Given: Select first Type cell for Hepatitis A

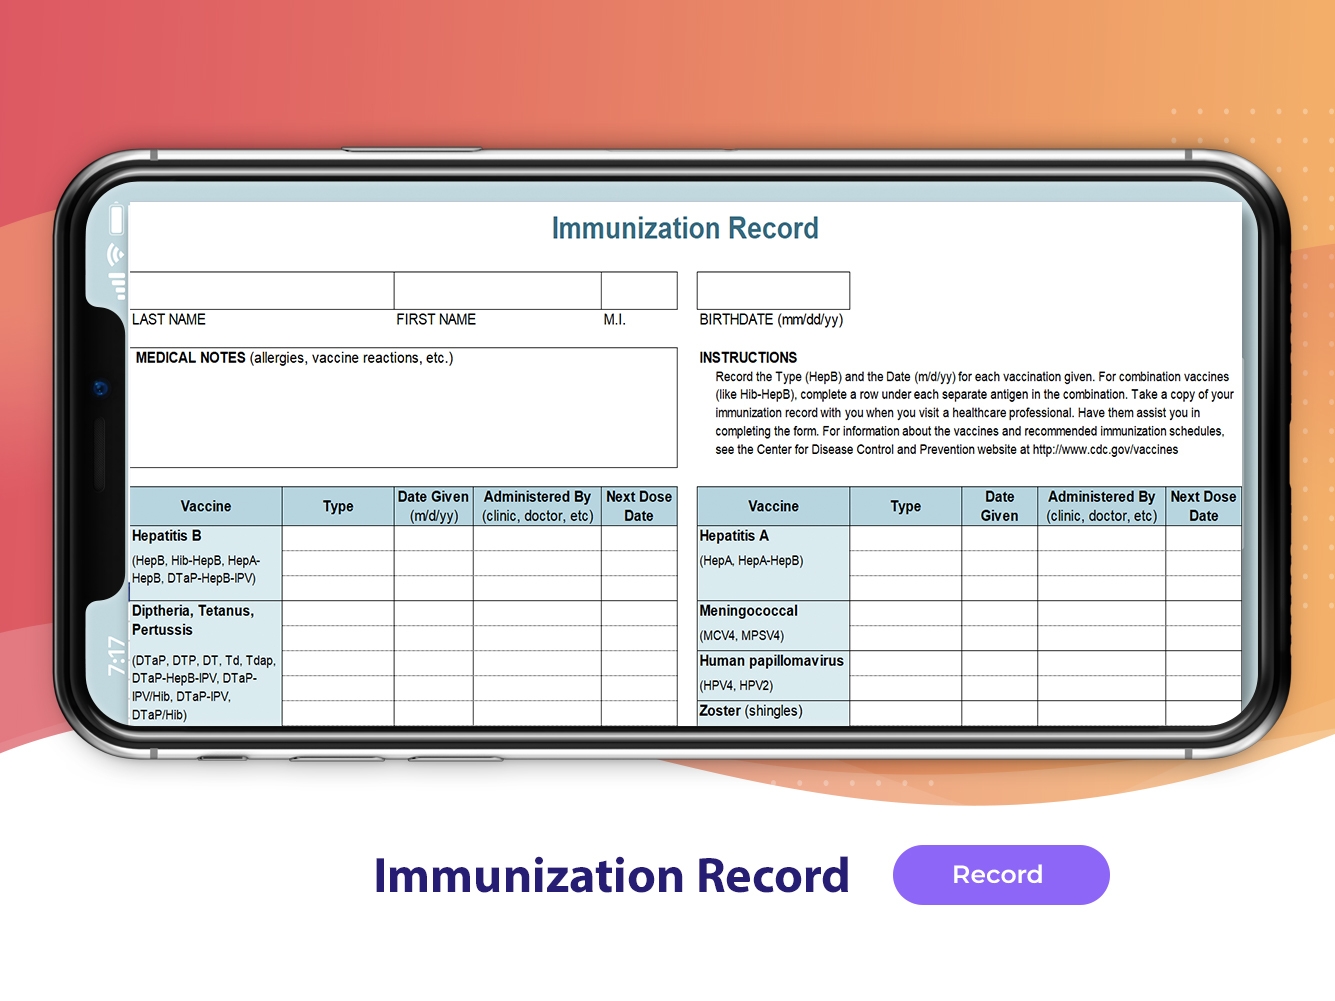Looking at the screenshot, I should pos(905,538).
